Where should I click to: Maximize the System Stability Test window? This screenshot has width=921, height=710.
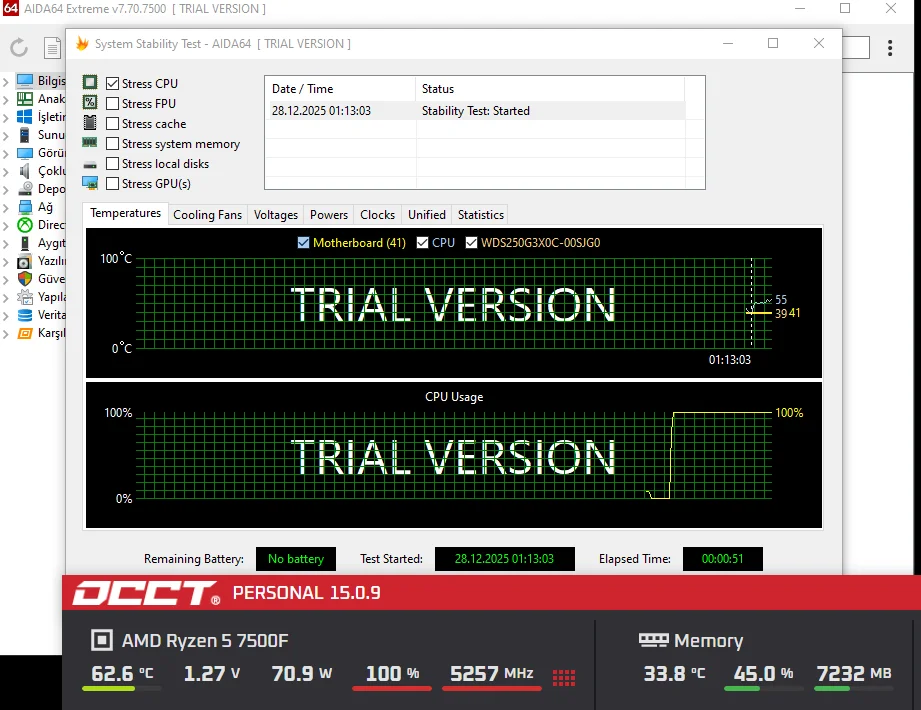pyautogui.click(x=773, y=43)
